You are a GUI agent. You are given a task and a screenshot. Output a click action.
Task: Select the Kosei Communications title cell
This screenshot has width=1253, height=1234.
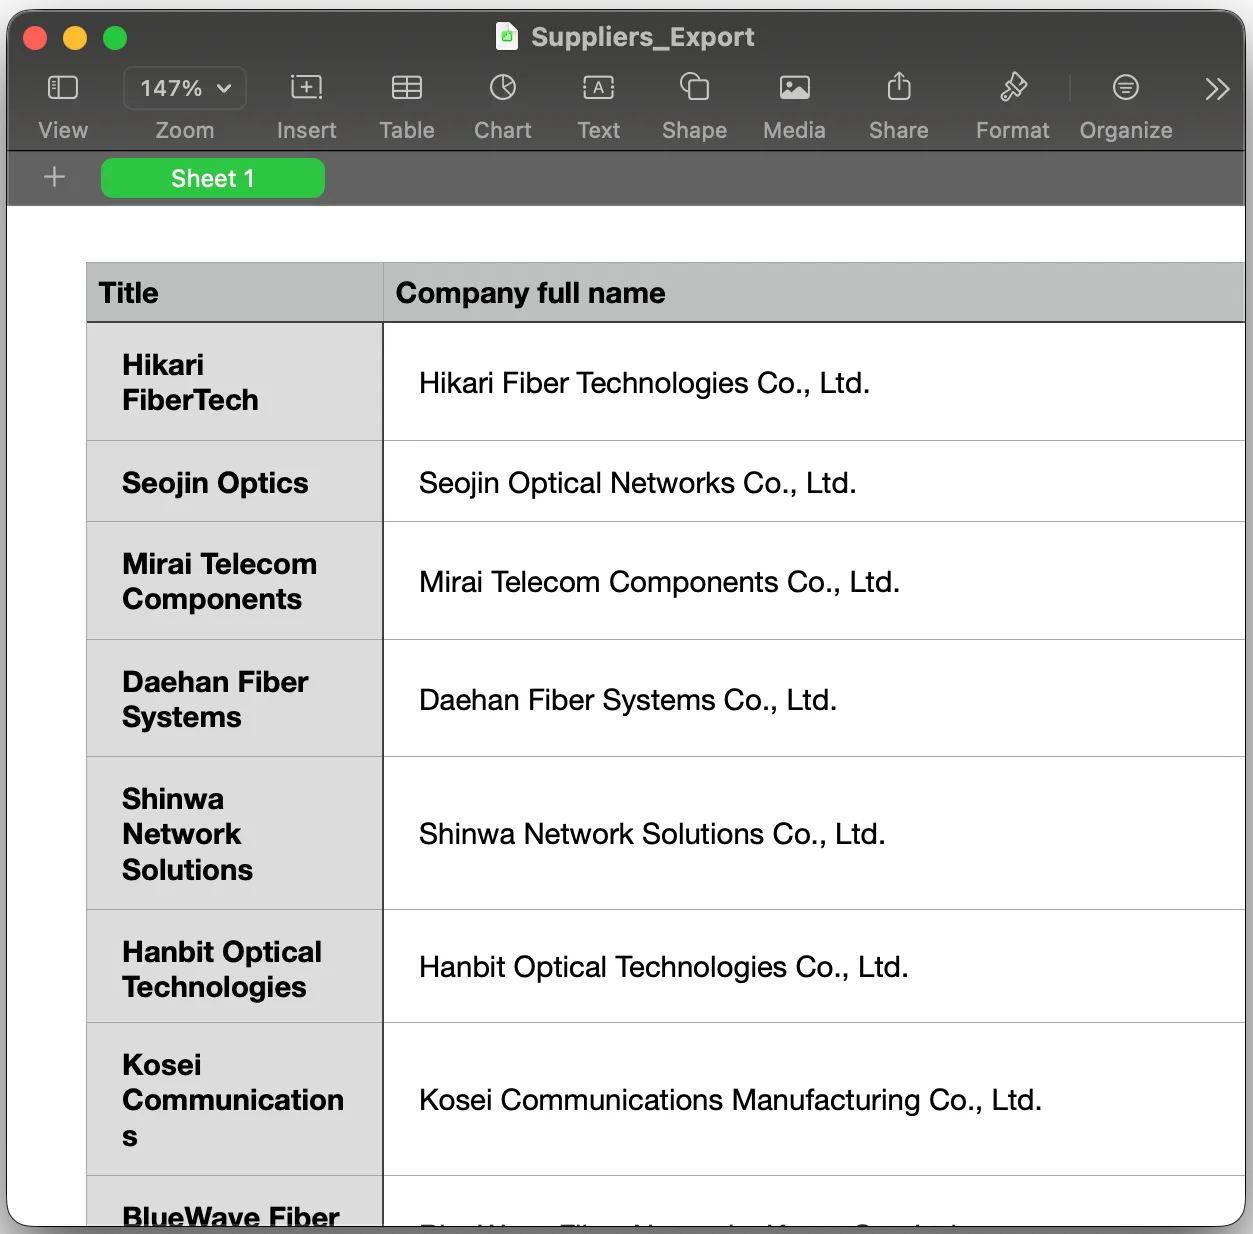pyautogui.click(x=235, y=1100)
